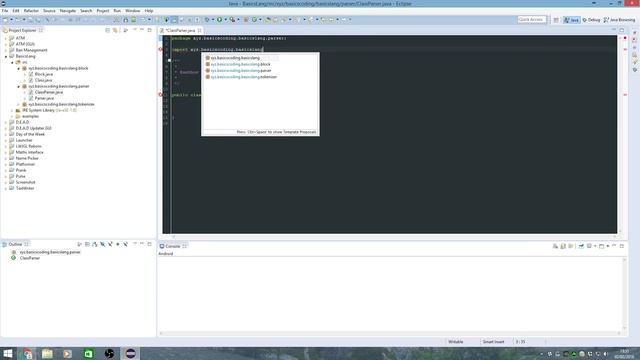640x360 pixels.
Task: Click the Open Perspective icon beside Quick Access
Action: pyautogui.click(x=556, y=20)
